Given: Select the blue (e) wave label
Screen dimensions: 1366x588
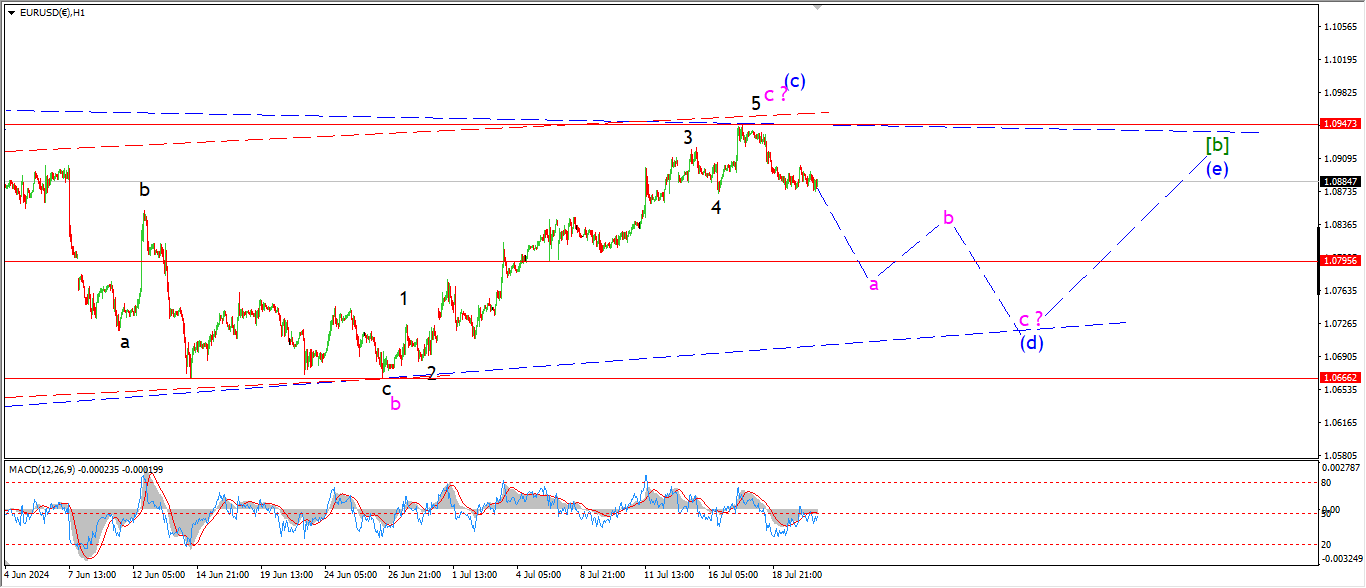Looking at the screenshot, I should (1216, 169).
